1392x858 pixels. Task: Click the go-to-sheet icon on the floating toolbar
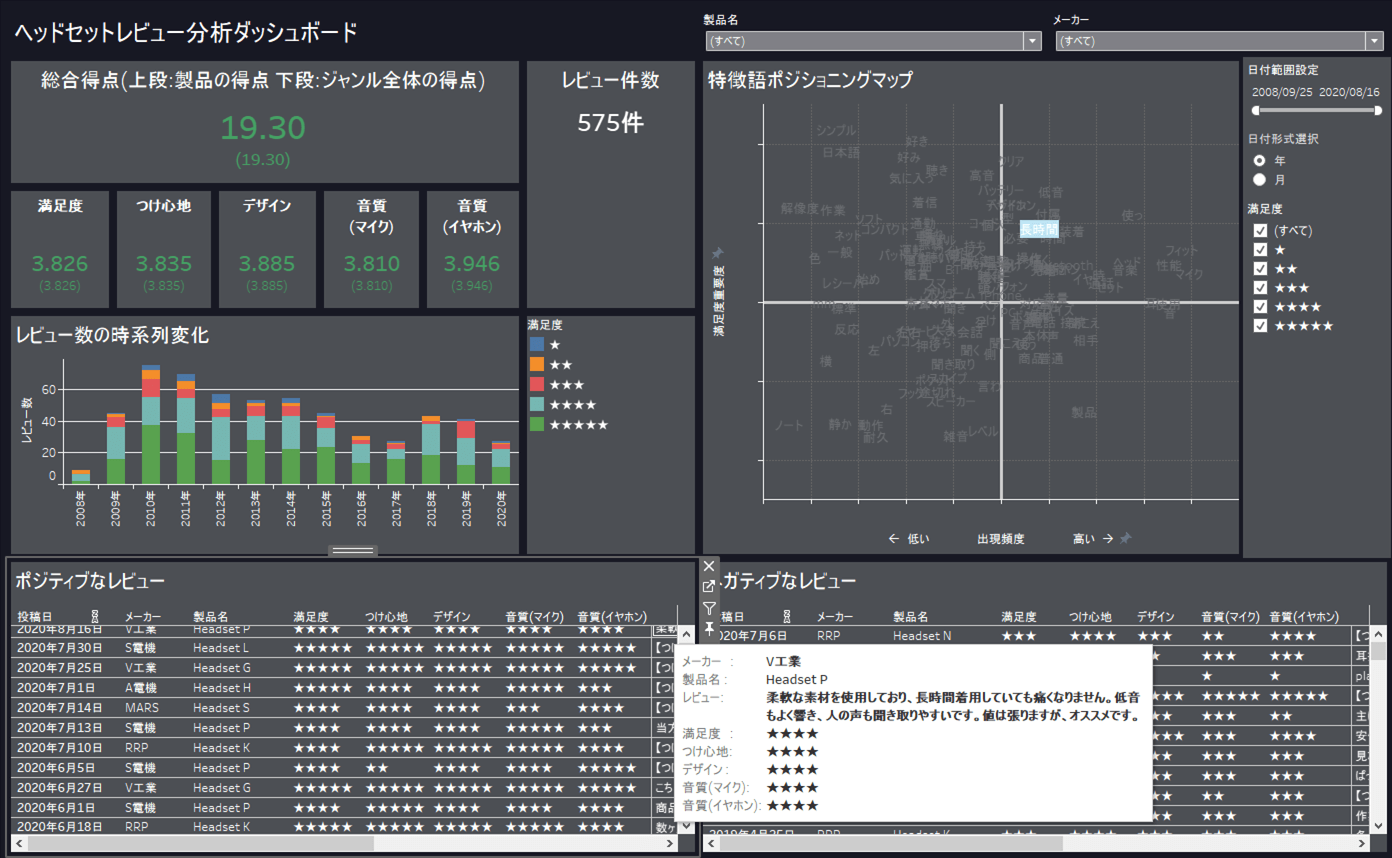pos(709,587)
